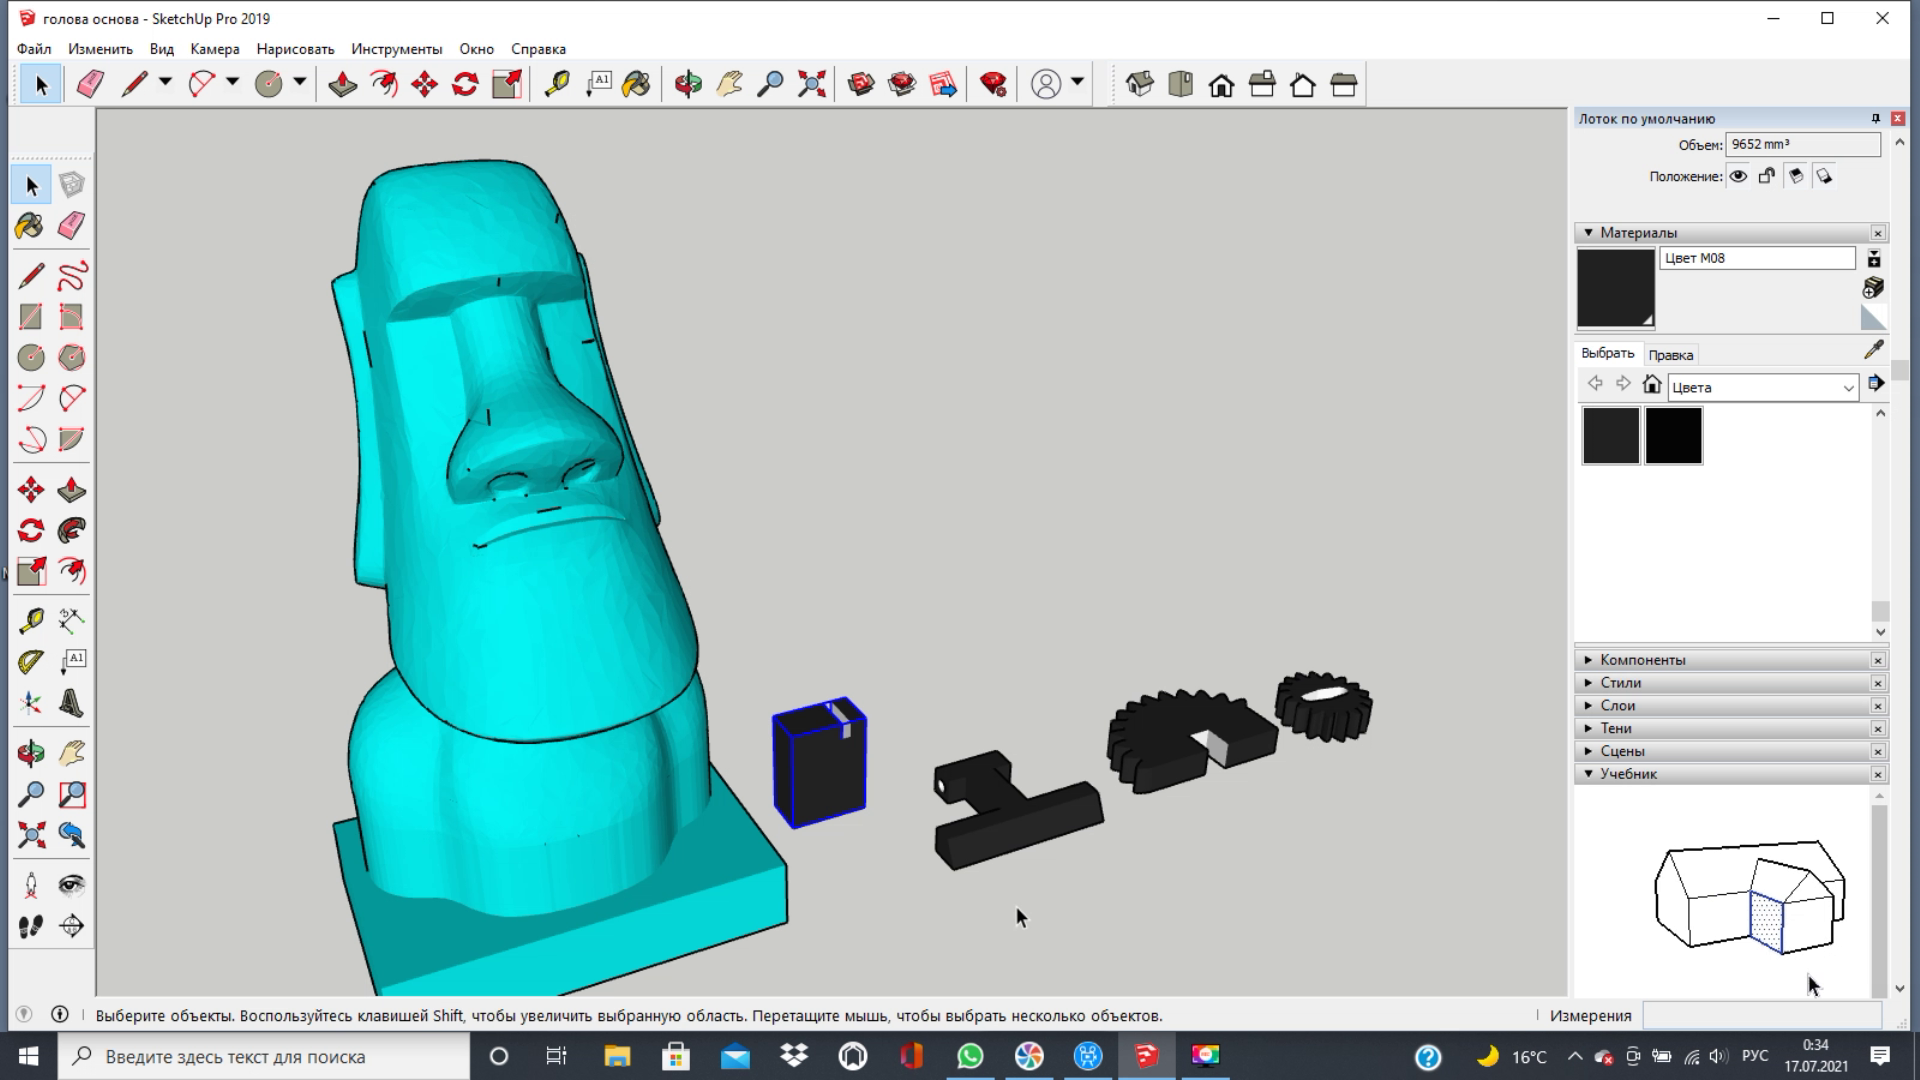The image size is (1920, 1080).
Task: Click the material name field Цвет M08
Action: click(x=1757, y=258)
